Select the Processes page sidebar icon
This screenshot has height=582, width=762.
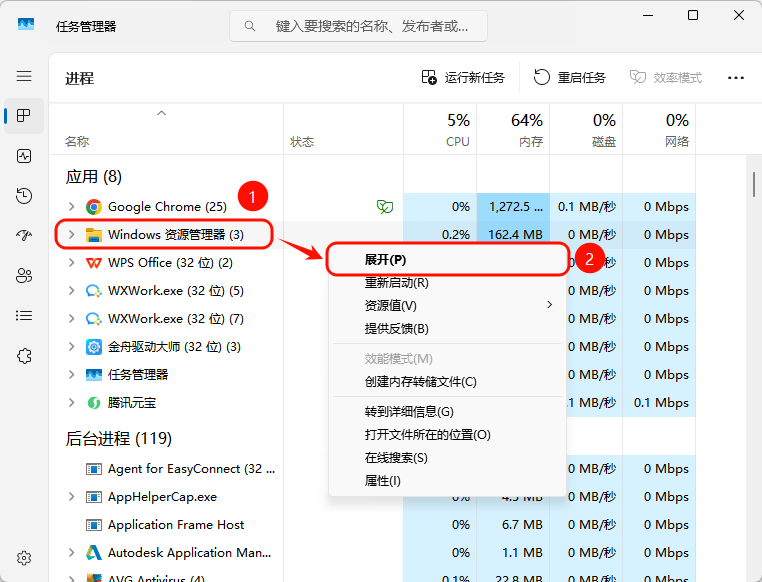(24, 116)
